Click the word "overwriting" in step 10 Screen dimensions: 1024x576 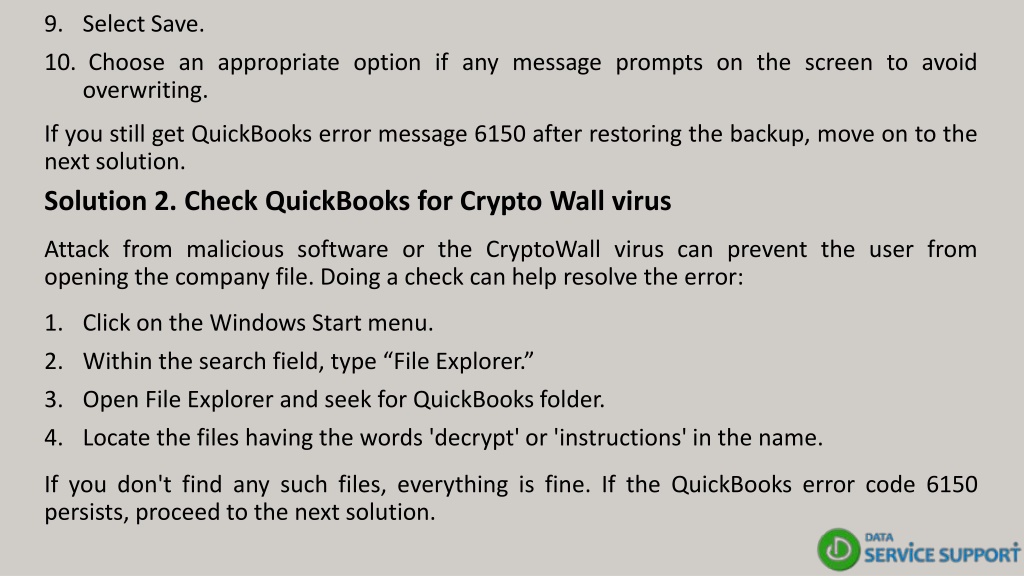point(142,90)
